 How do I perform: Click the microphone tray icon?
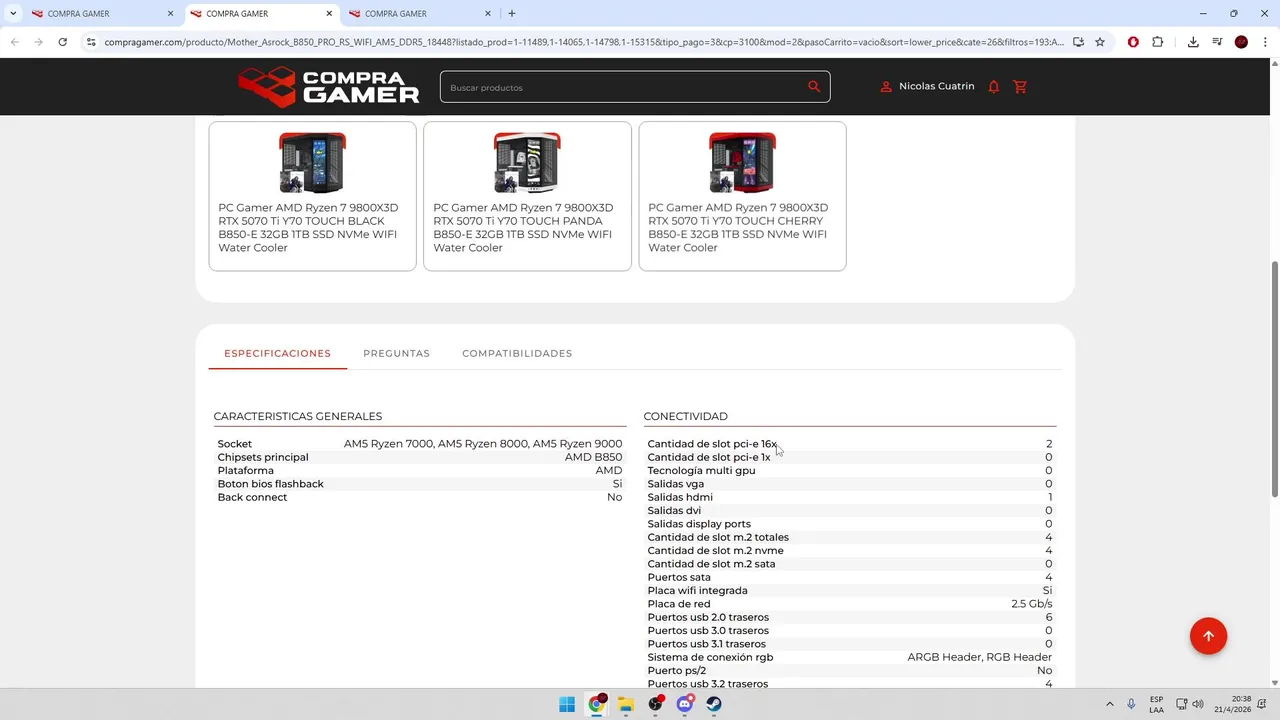click(1131, 704)
